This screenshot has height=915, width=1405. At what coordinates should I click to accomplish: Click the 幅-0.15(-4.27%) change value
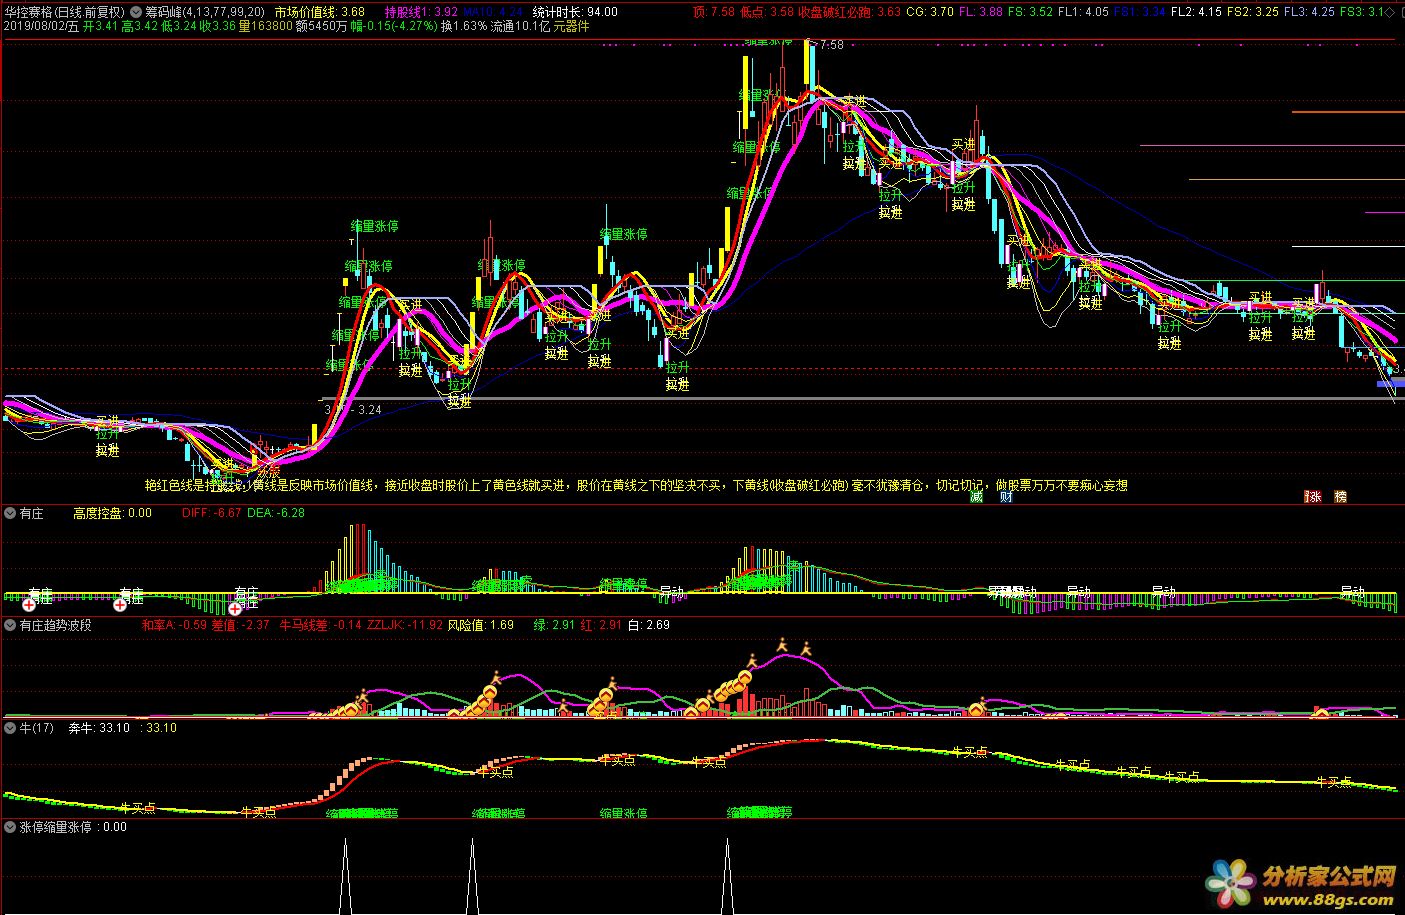pos(394,26)
